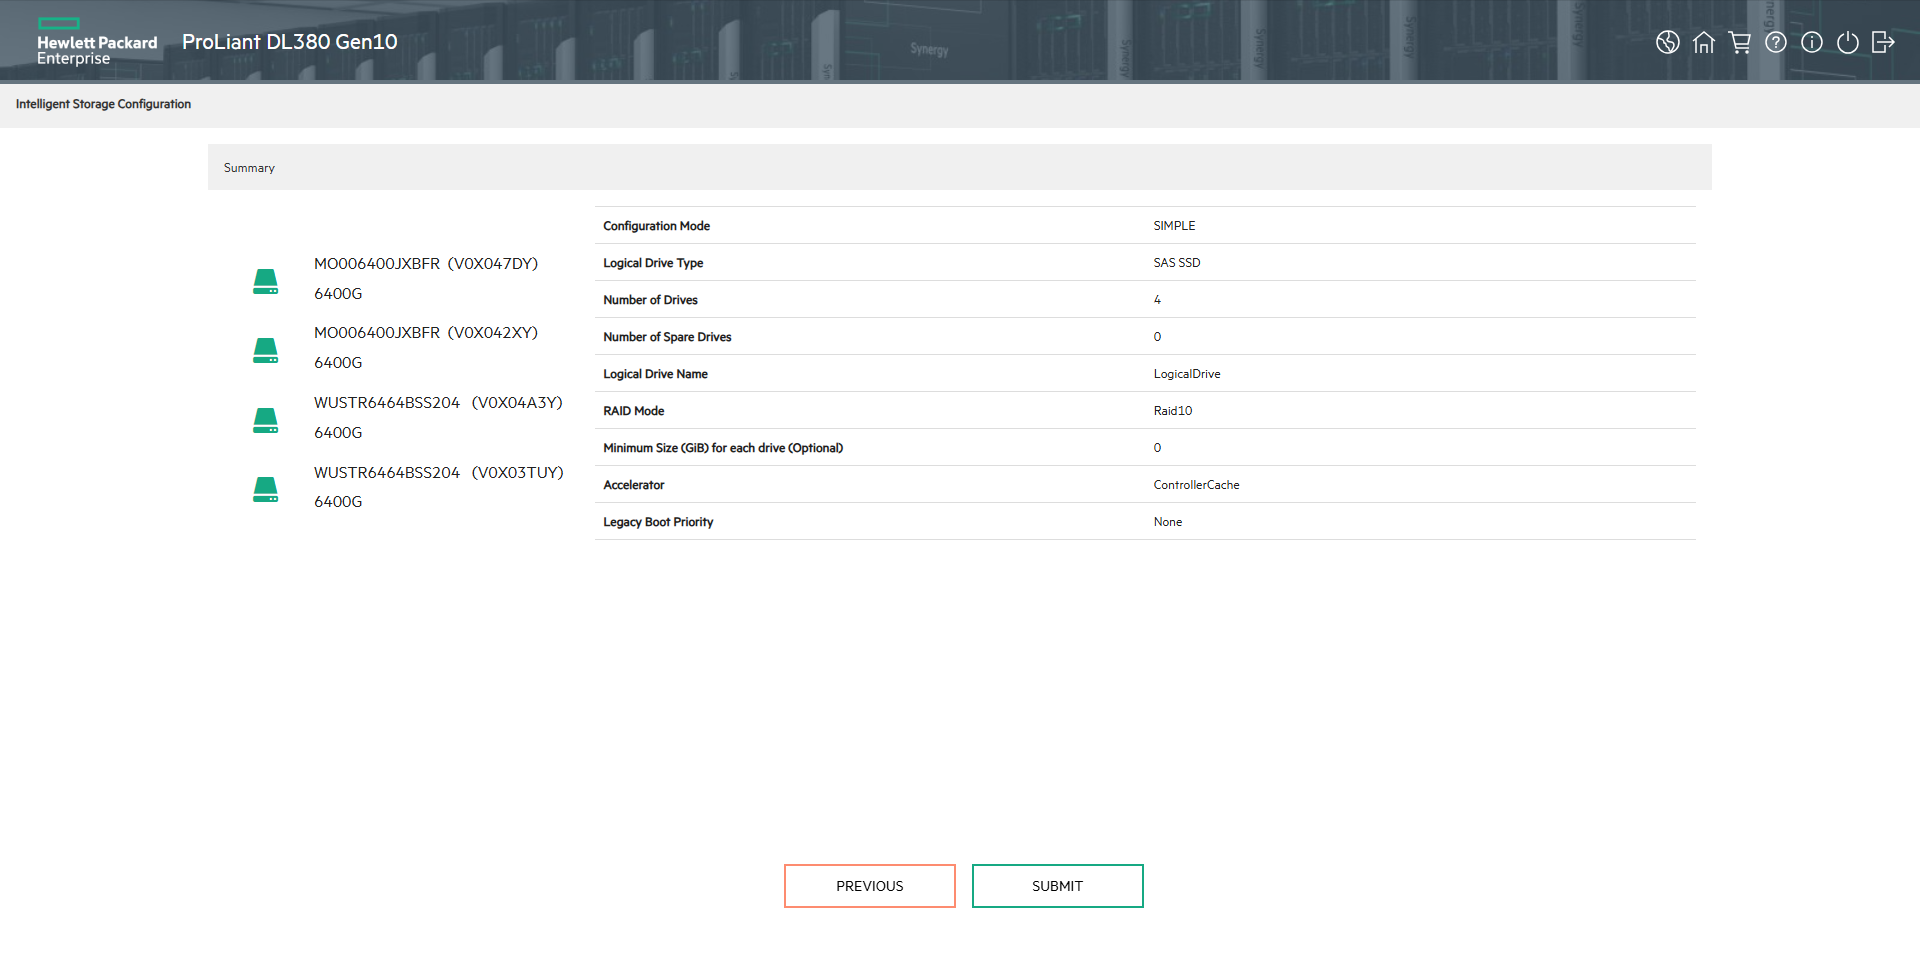1920x977 pixels.
Task: Click the RAID Mode Raid10 value
Action: (x=1172, y=411)
